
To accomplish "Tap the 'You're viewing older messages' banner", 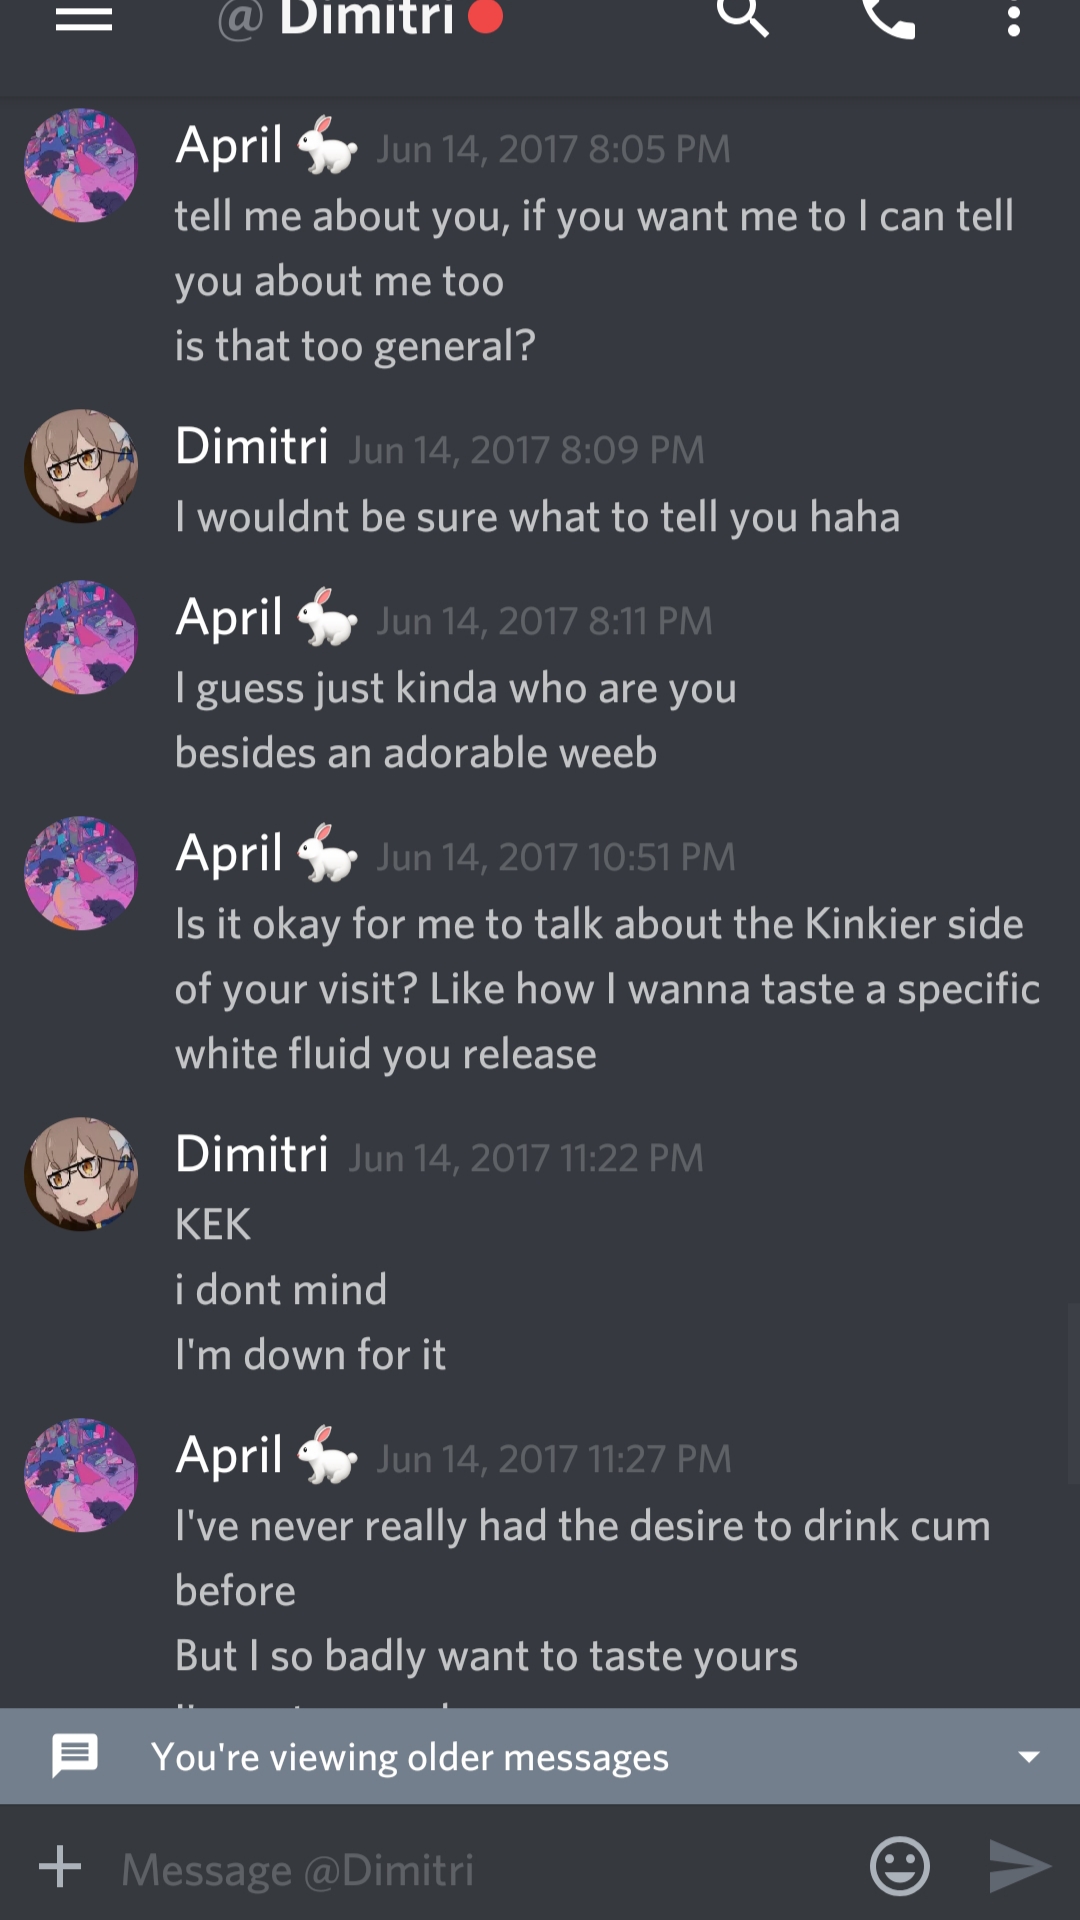I will (540, 1756).
